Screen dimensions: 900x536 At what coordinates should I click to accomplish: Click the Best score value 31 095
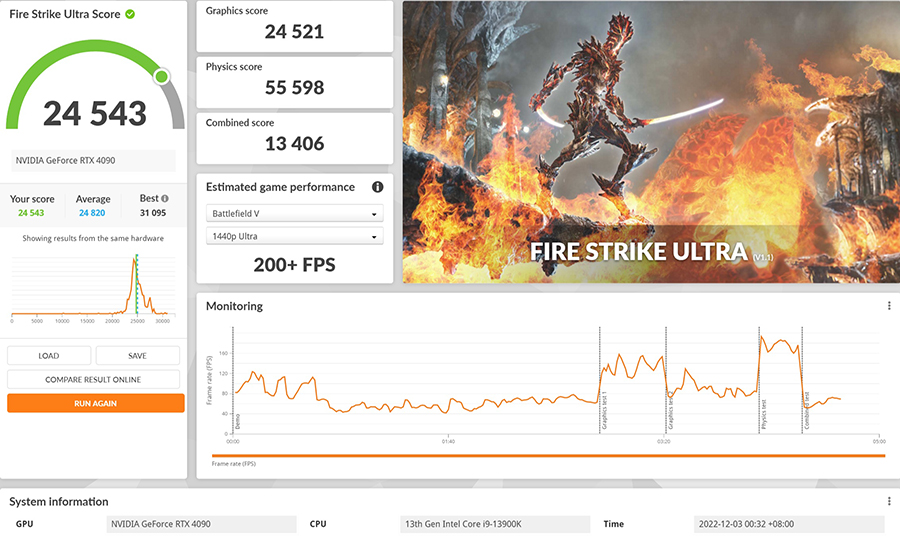[x=153, y=213]
